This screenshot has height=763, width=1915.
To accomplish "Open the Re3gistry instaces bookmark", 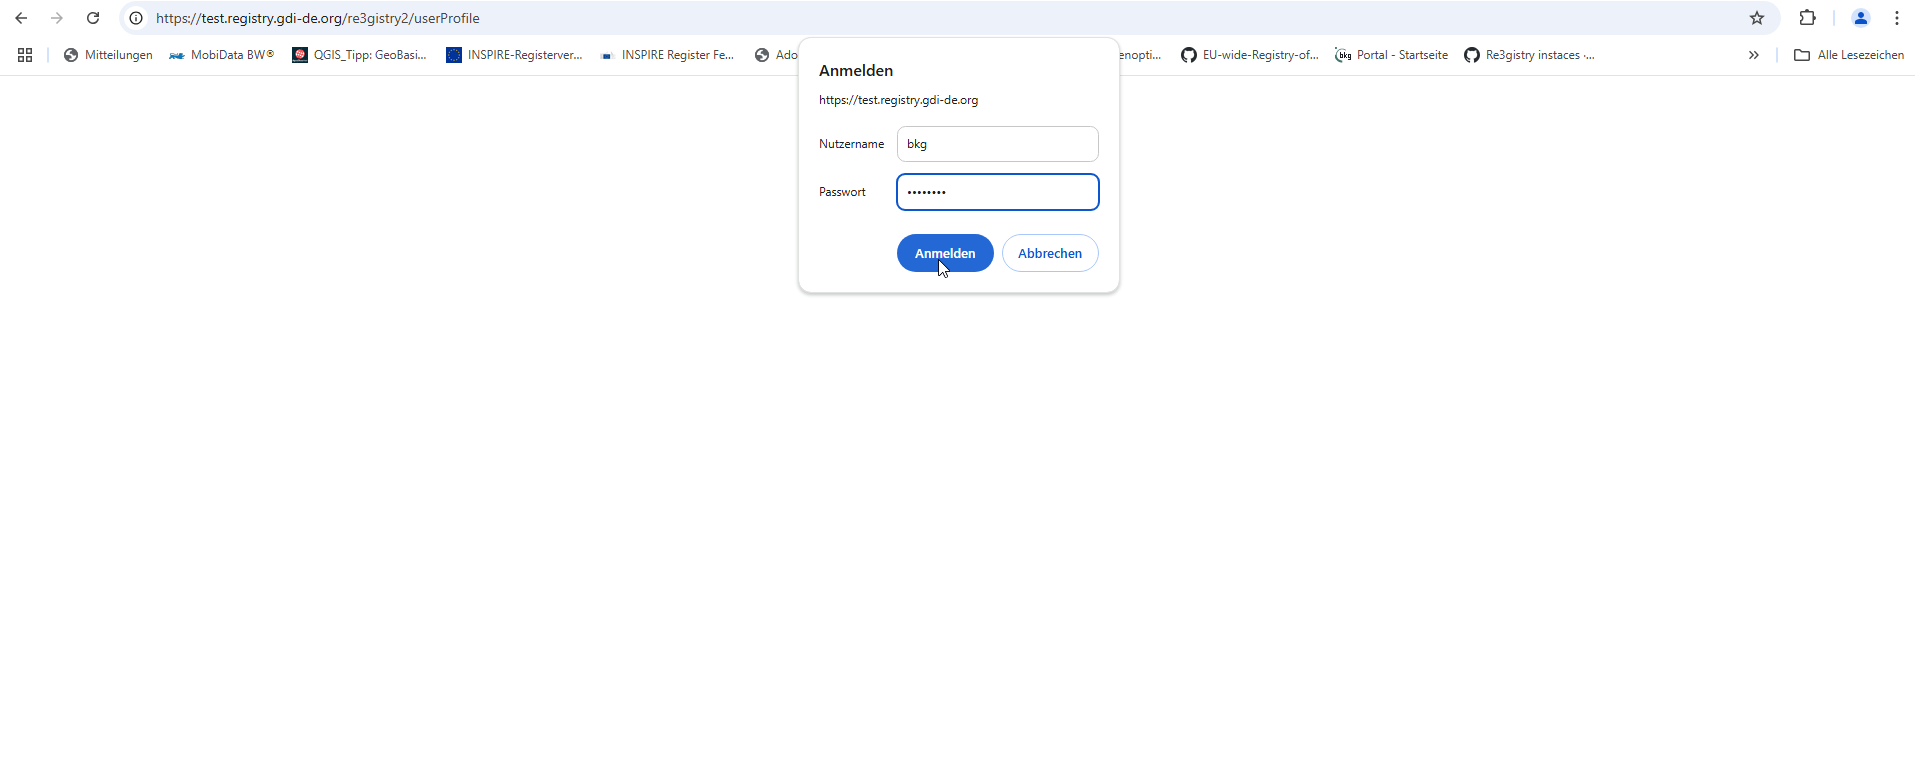I will 1530,55.
